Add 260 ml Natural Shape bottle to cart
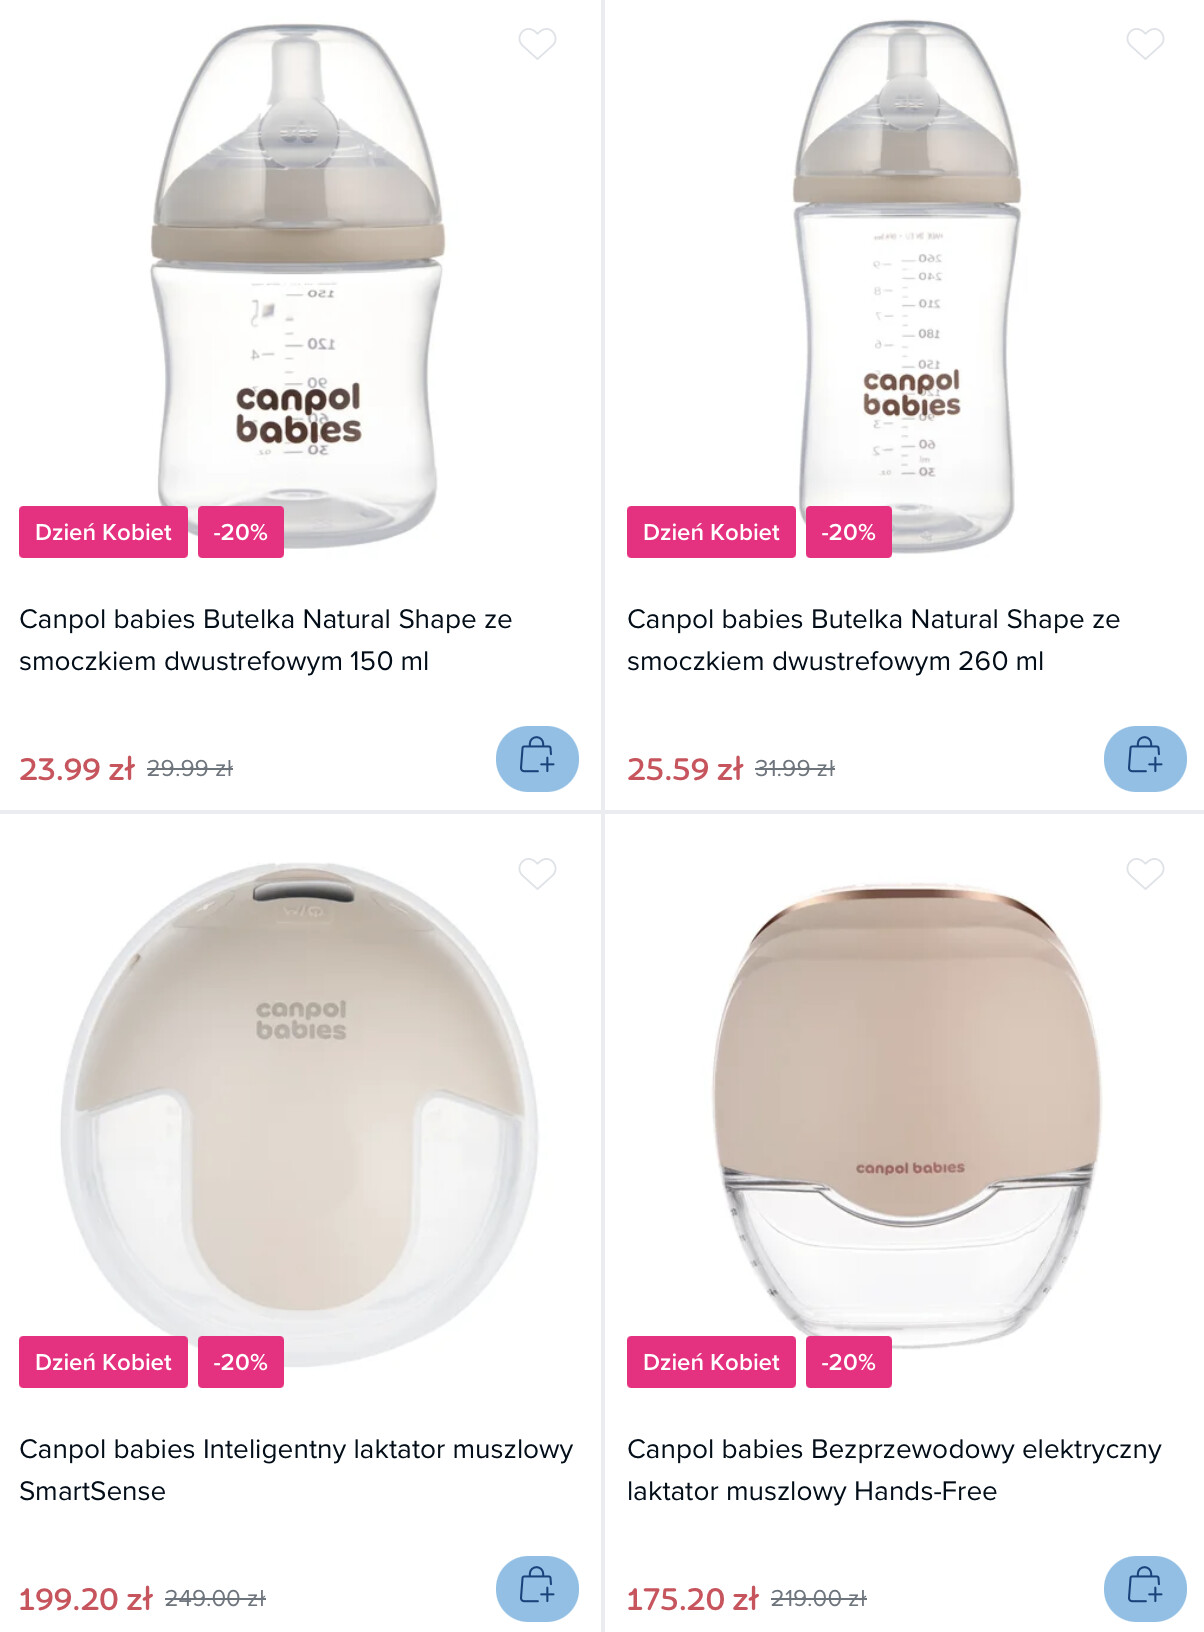Image resolution: width=1204 pixels, height=1632 pixels. (x=1145, y=759)
